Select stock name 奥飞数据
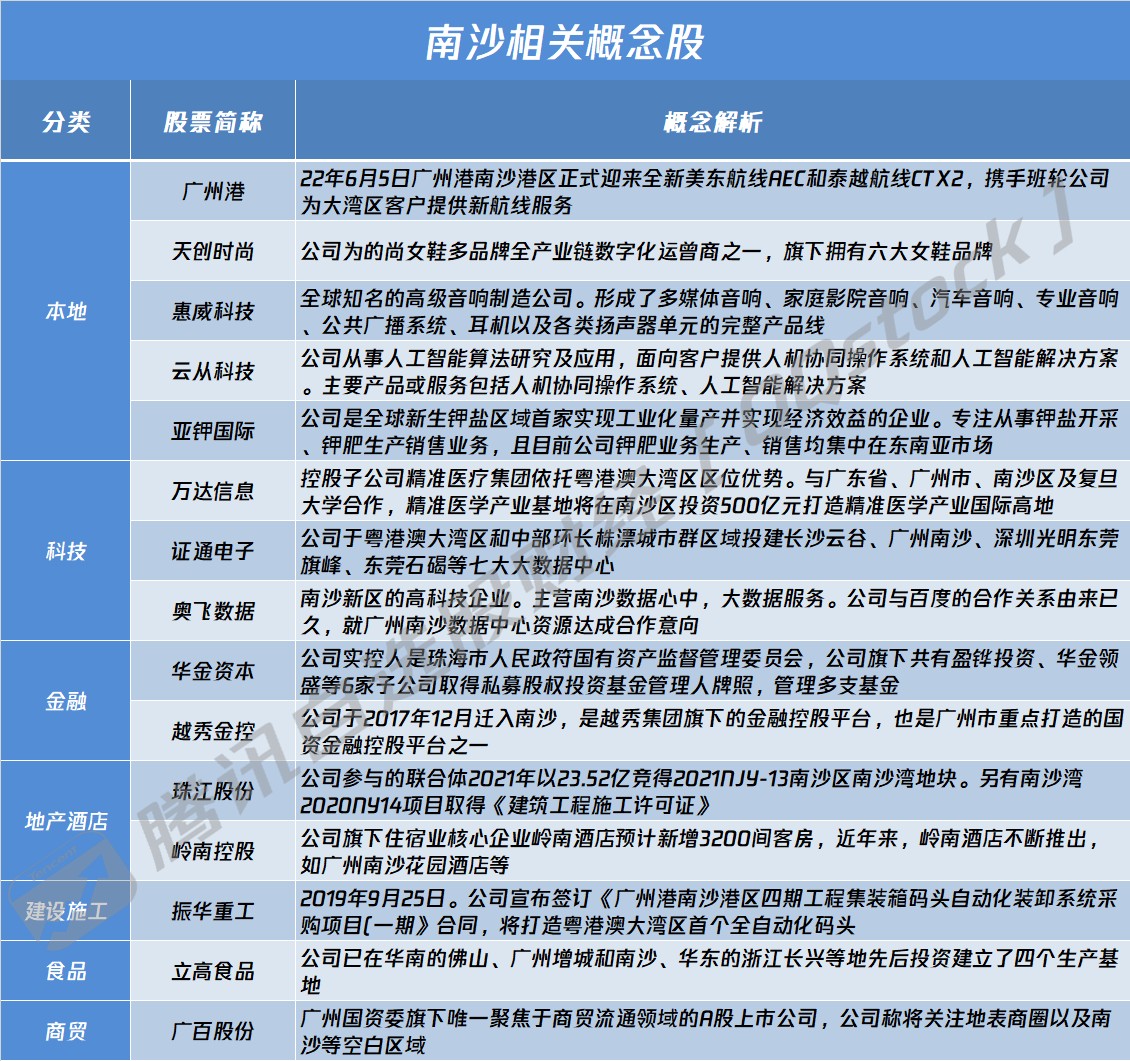The image size is (1130, 1061). [213, 611]
